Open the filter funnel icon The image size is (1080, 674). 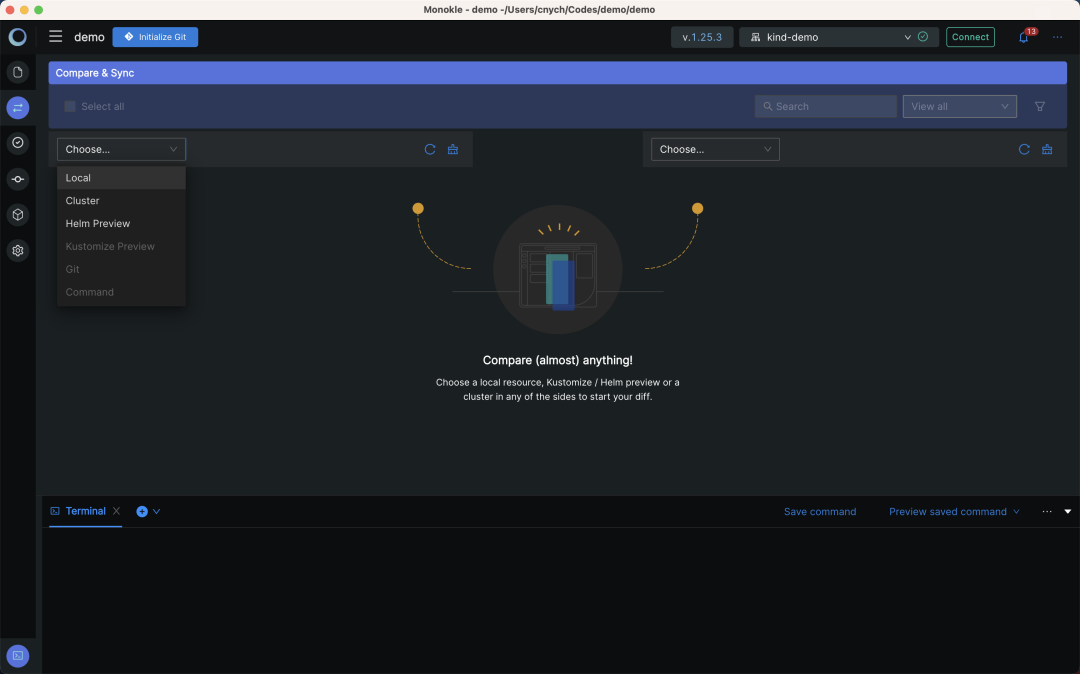[1040, 107]
